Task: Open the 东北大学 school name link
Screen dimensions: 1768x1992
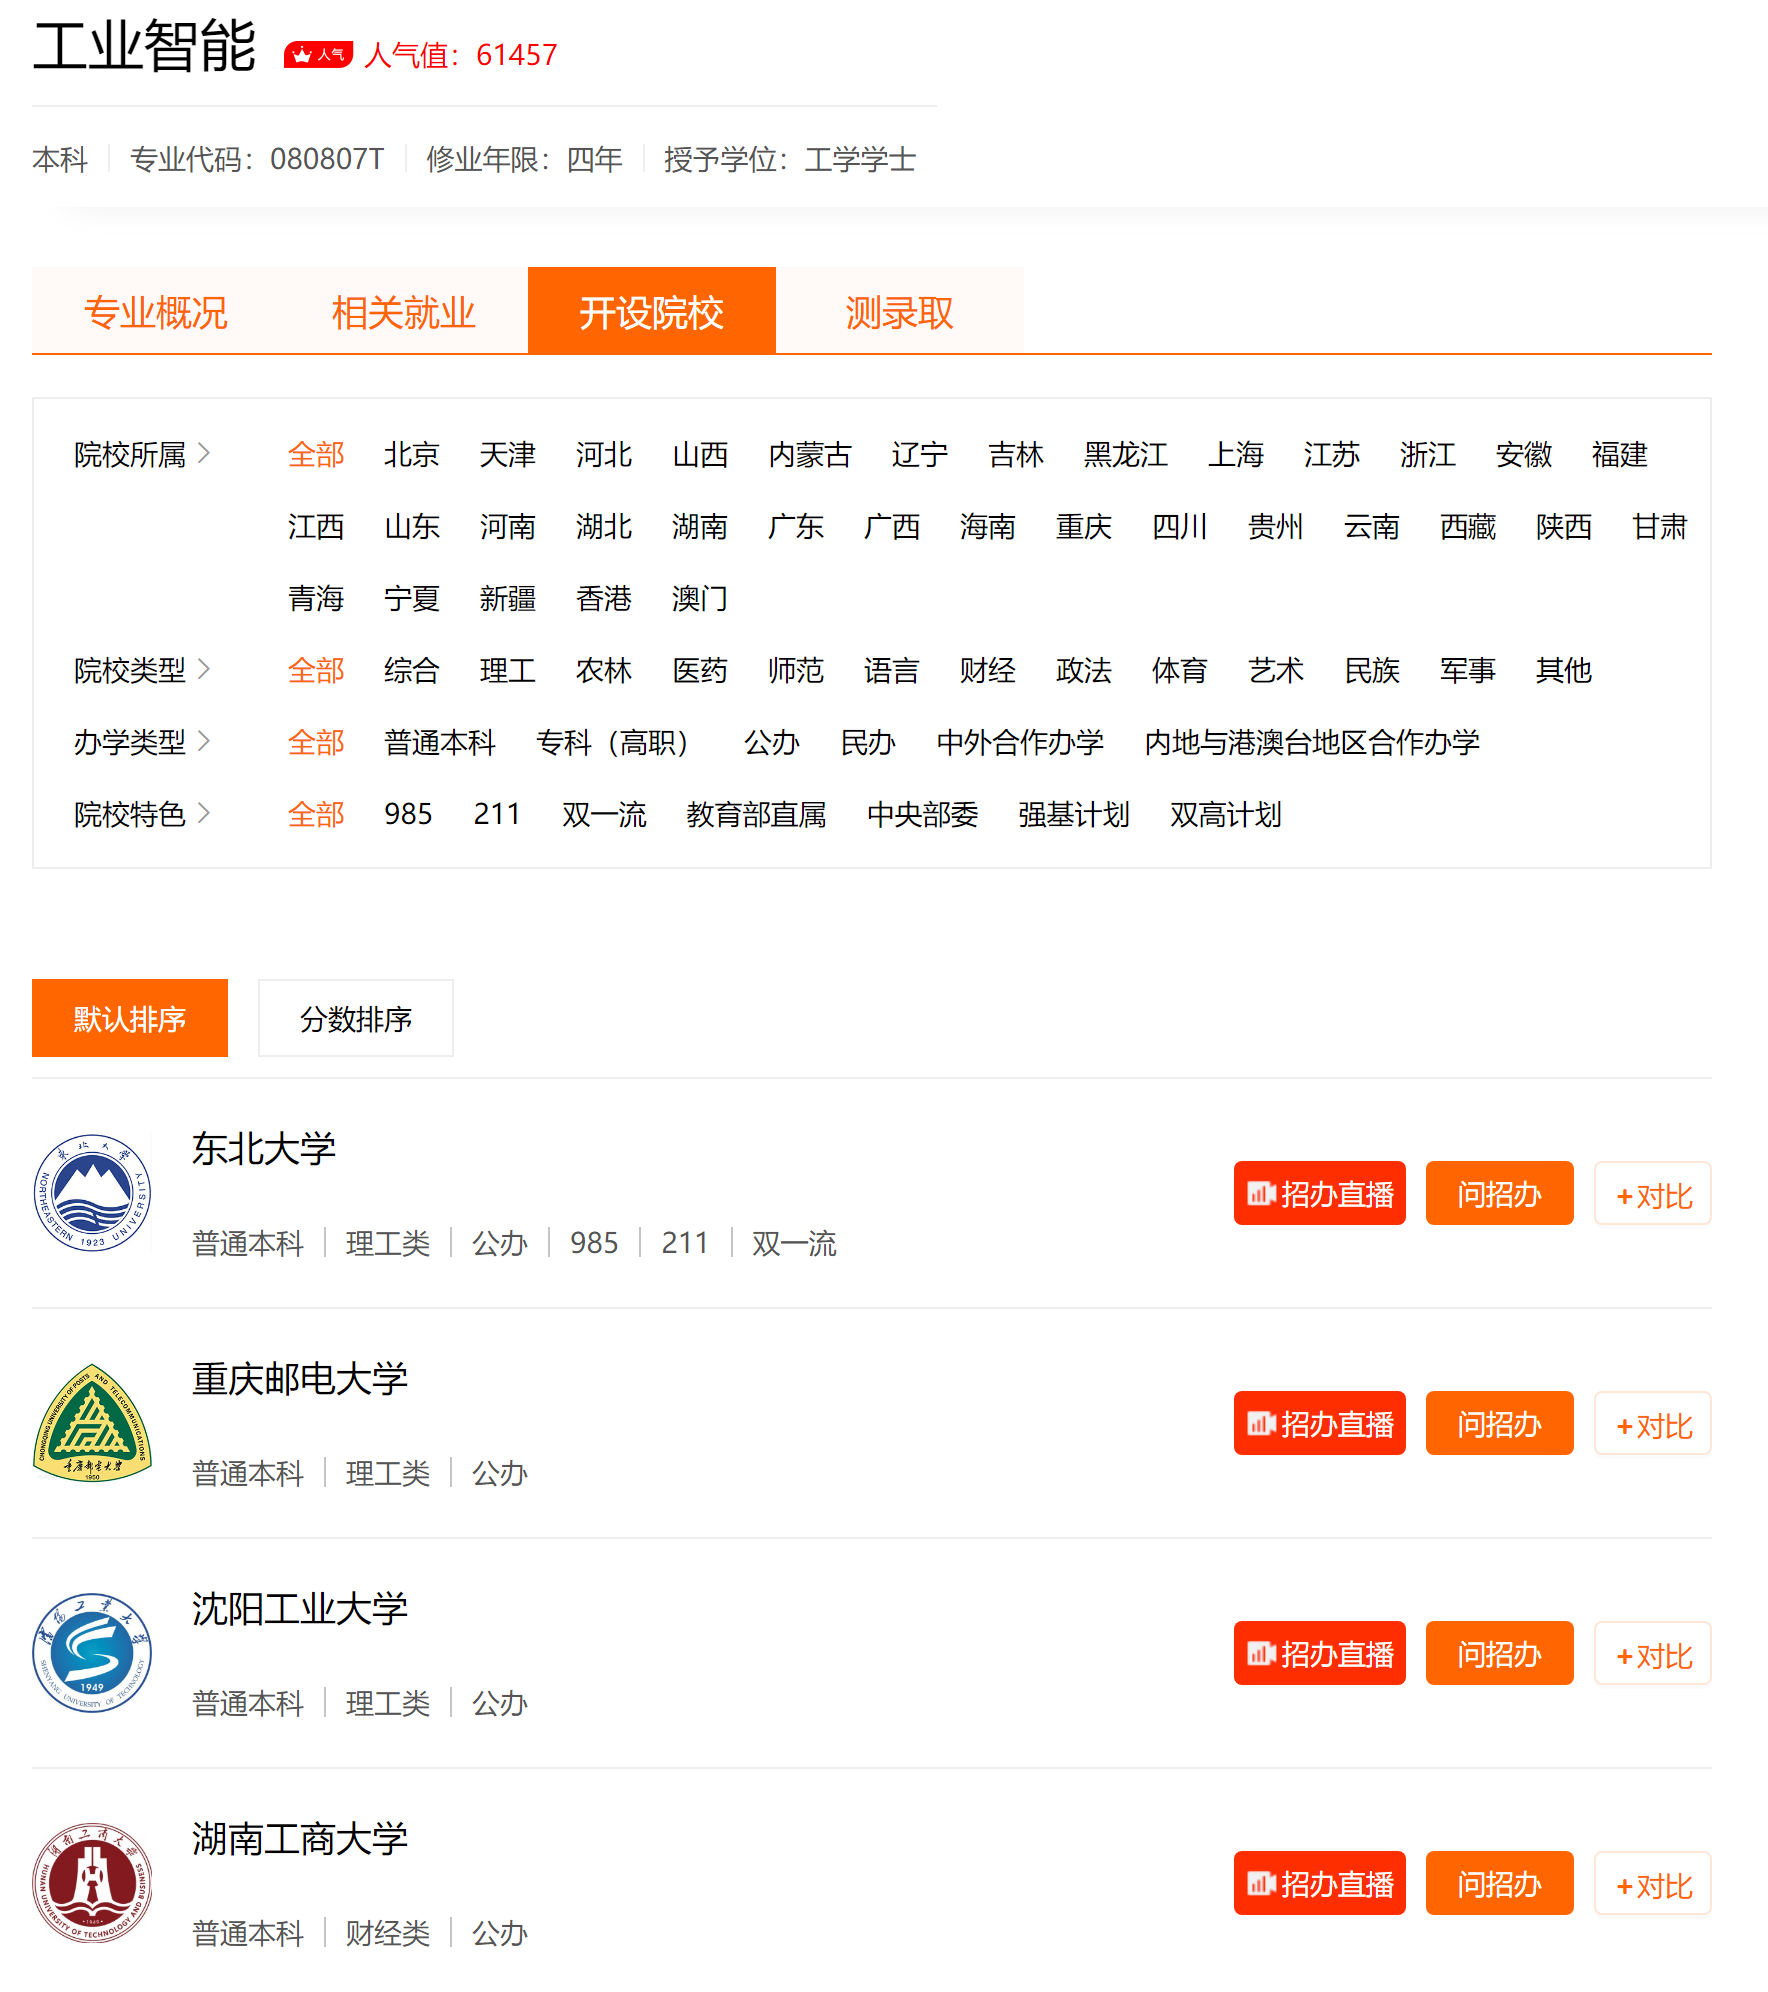Action: (264, 1148)
